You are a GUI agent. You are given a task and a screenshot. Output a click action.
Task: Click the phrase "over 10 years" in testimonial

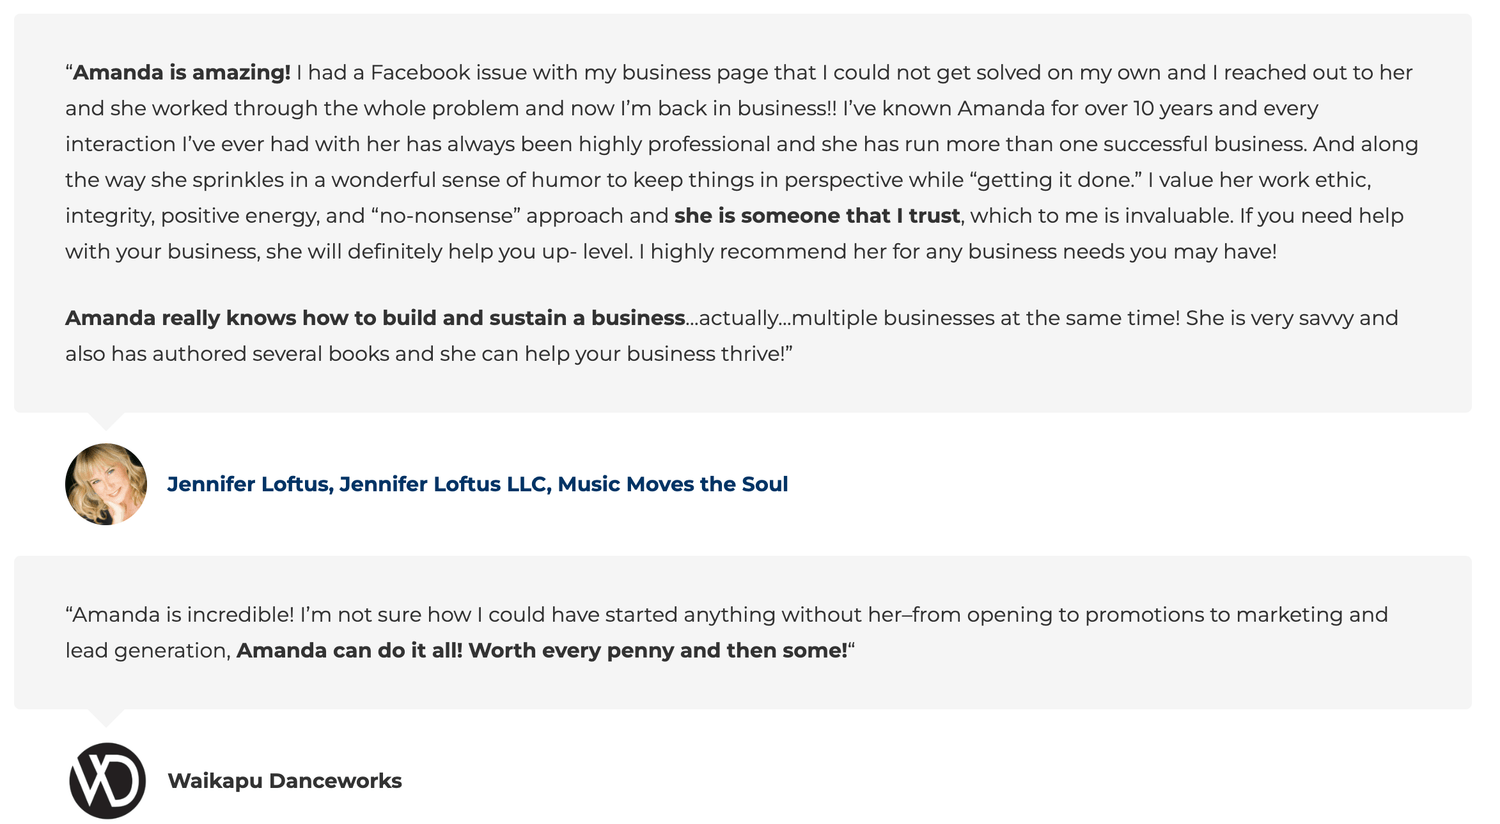1148,108
